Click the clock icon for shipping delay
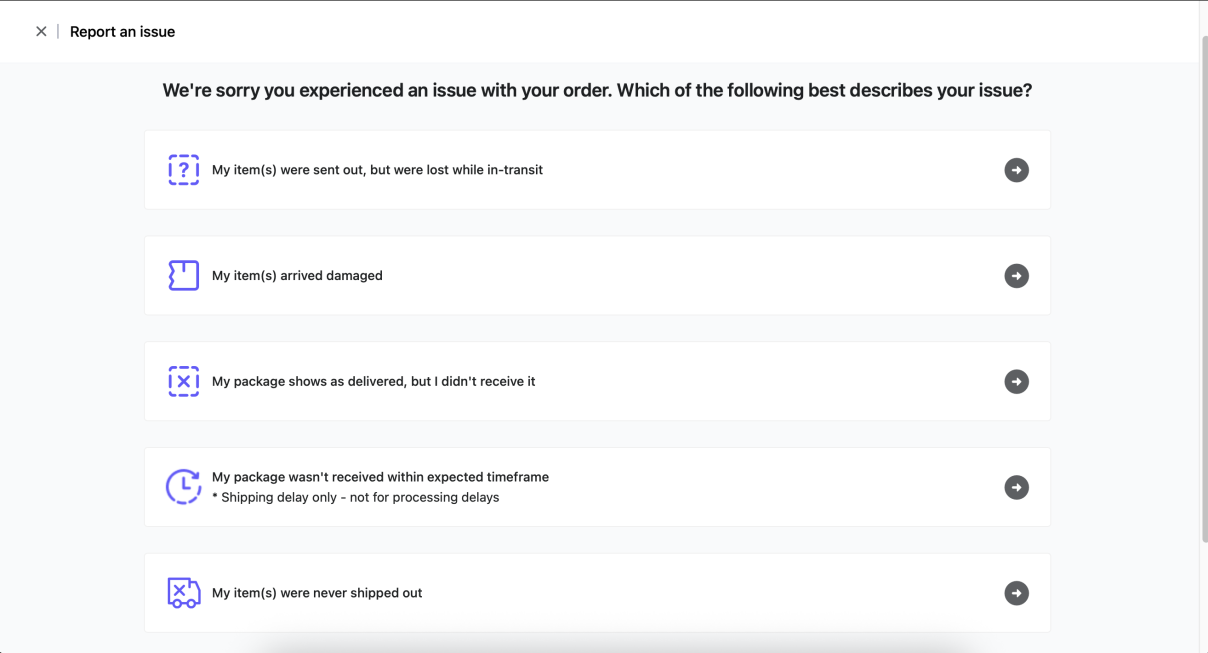Viewport: 1208px width, 653px height. pyautogui.click(x=183, y=487)
